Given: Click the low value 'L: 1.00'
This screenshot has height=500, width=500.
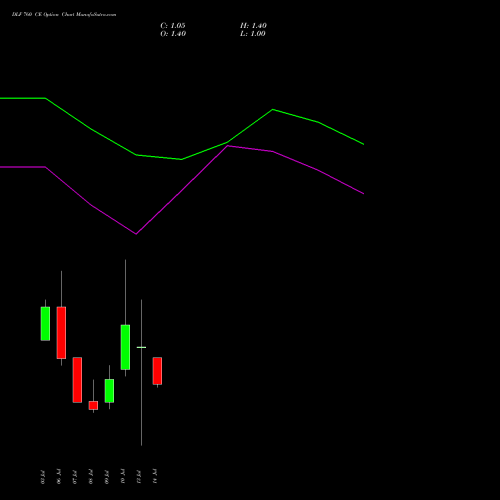Looking at the screenshot, I should pyautogui.click(x=253, y=34).
